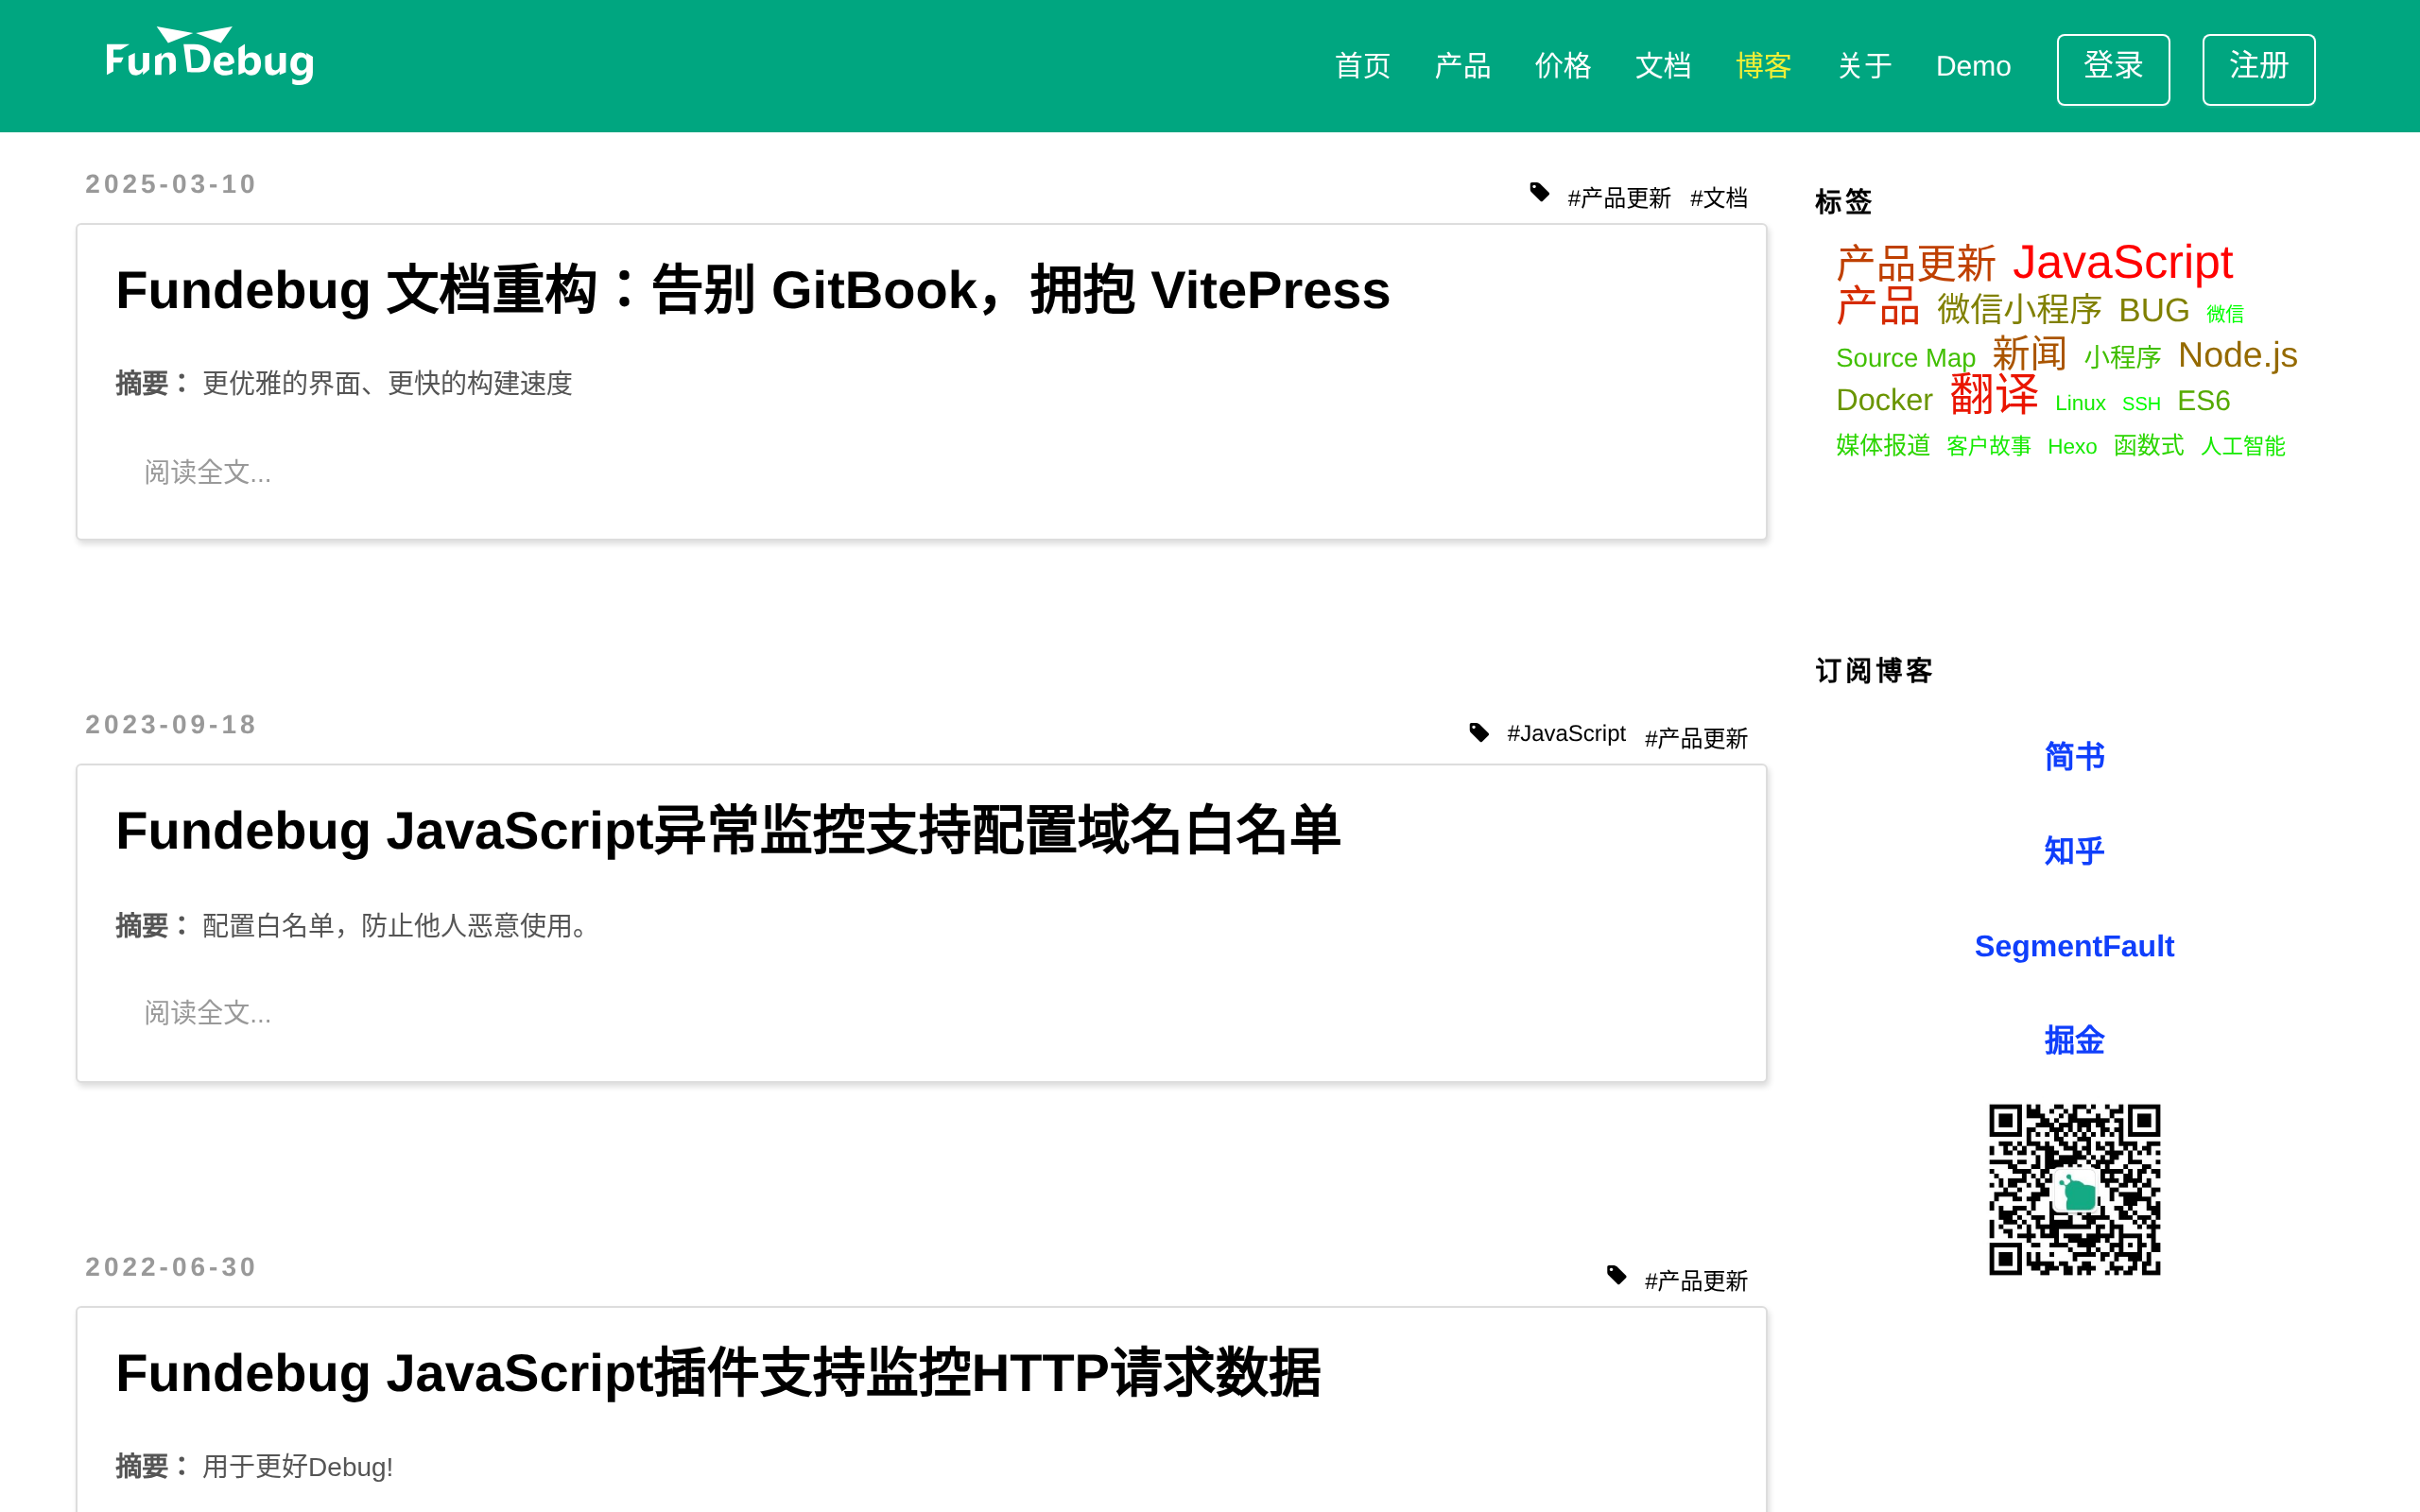Viewport: 2420px width, 1512px height.
Task: Click the FunDebug logo
Action: pyautogui.click(x=210, y=56)
